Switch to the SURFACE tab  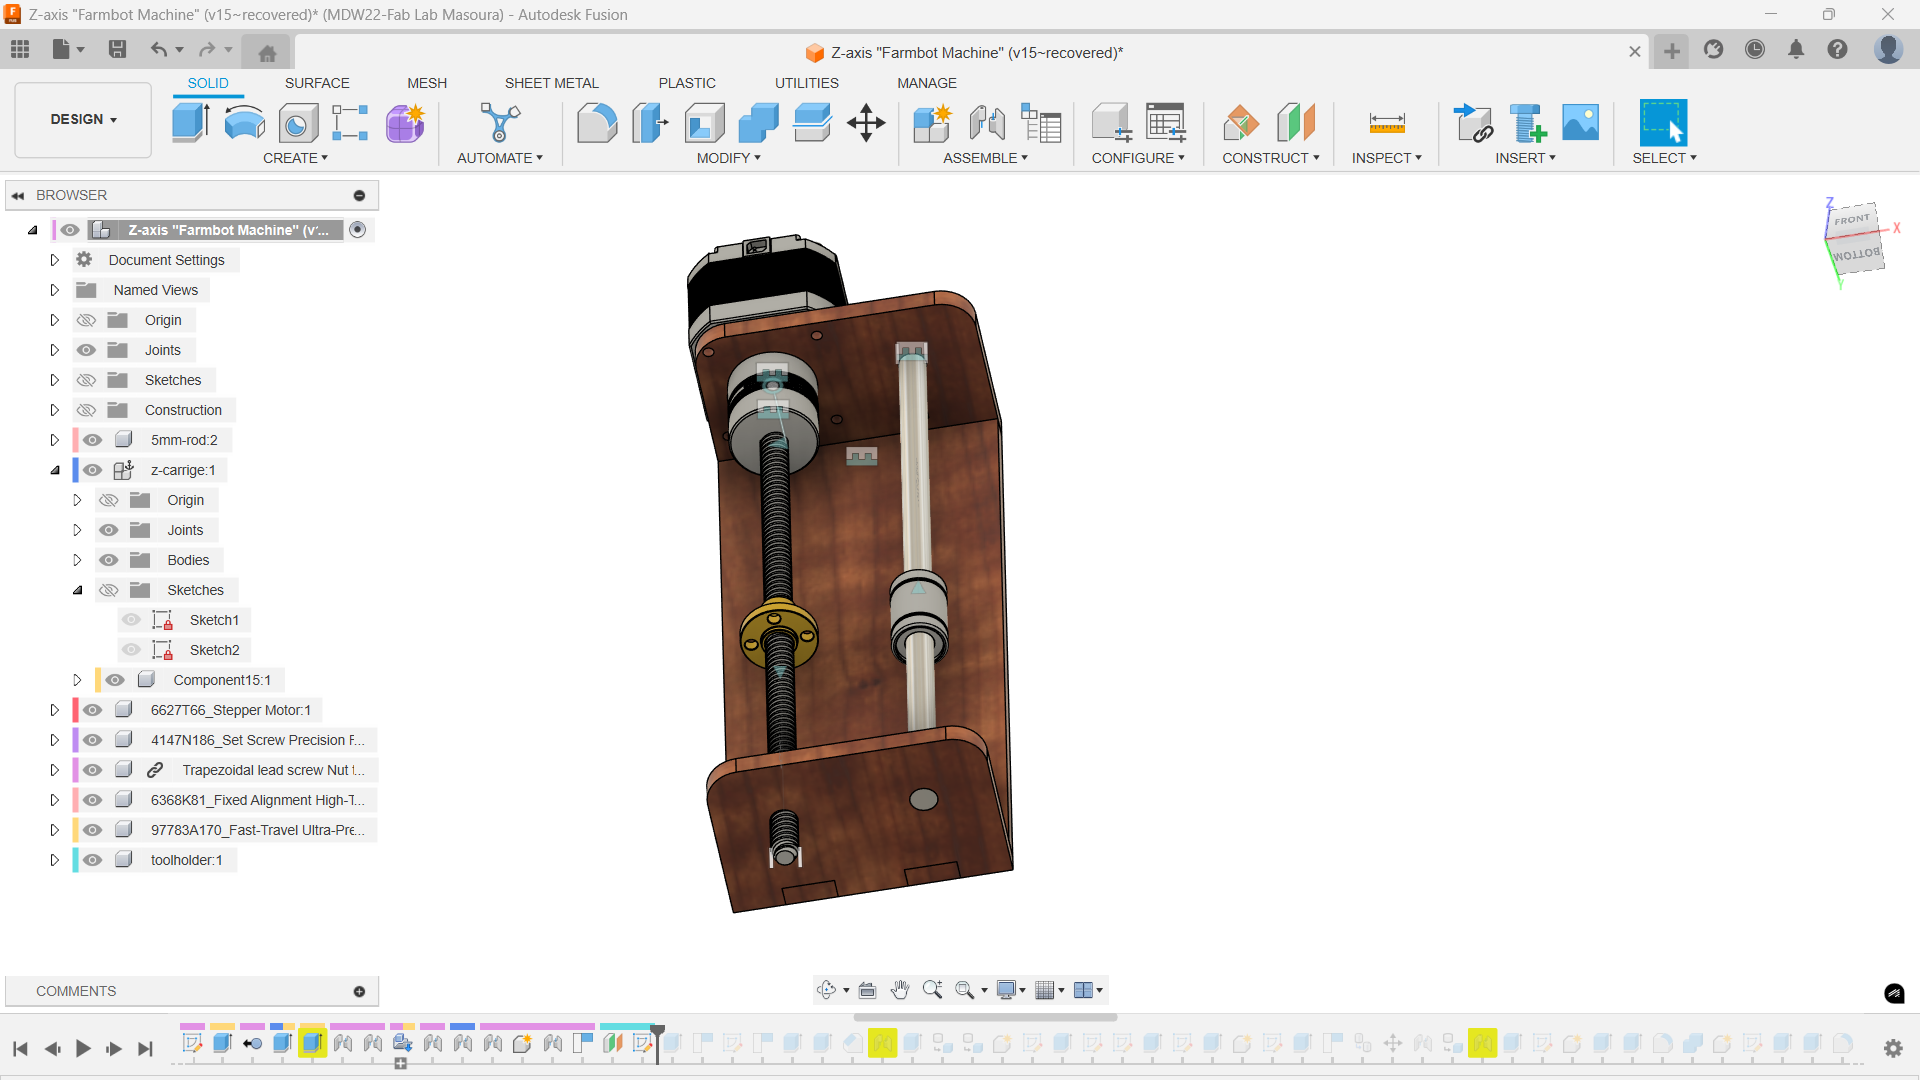[x=317, y=83]
